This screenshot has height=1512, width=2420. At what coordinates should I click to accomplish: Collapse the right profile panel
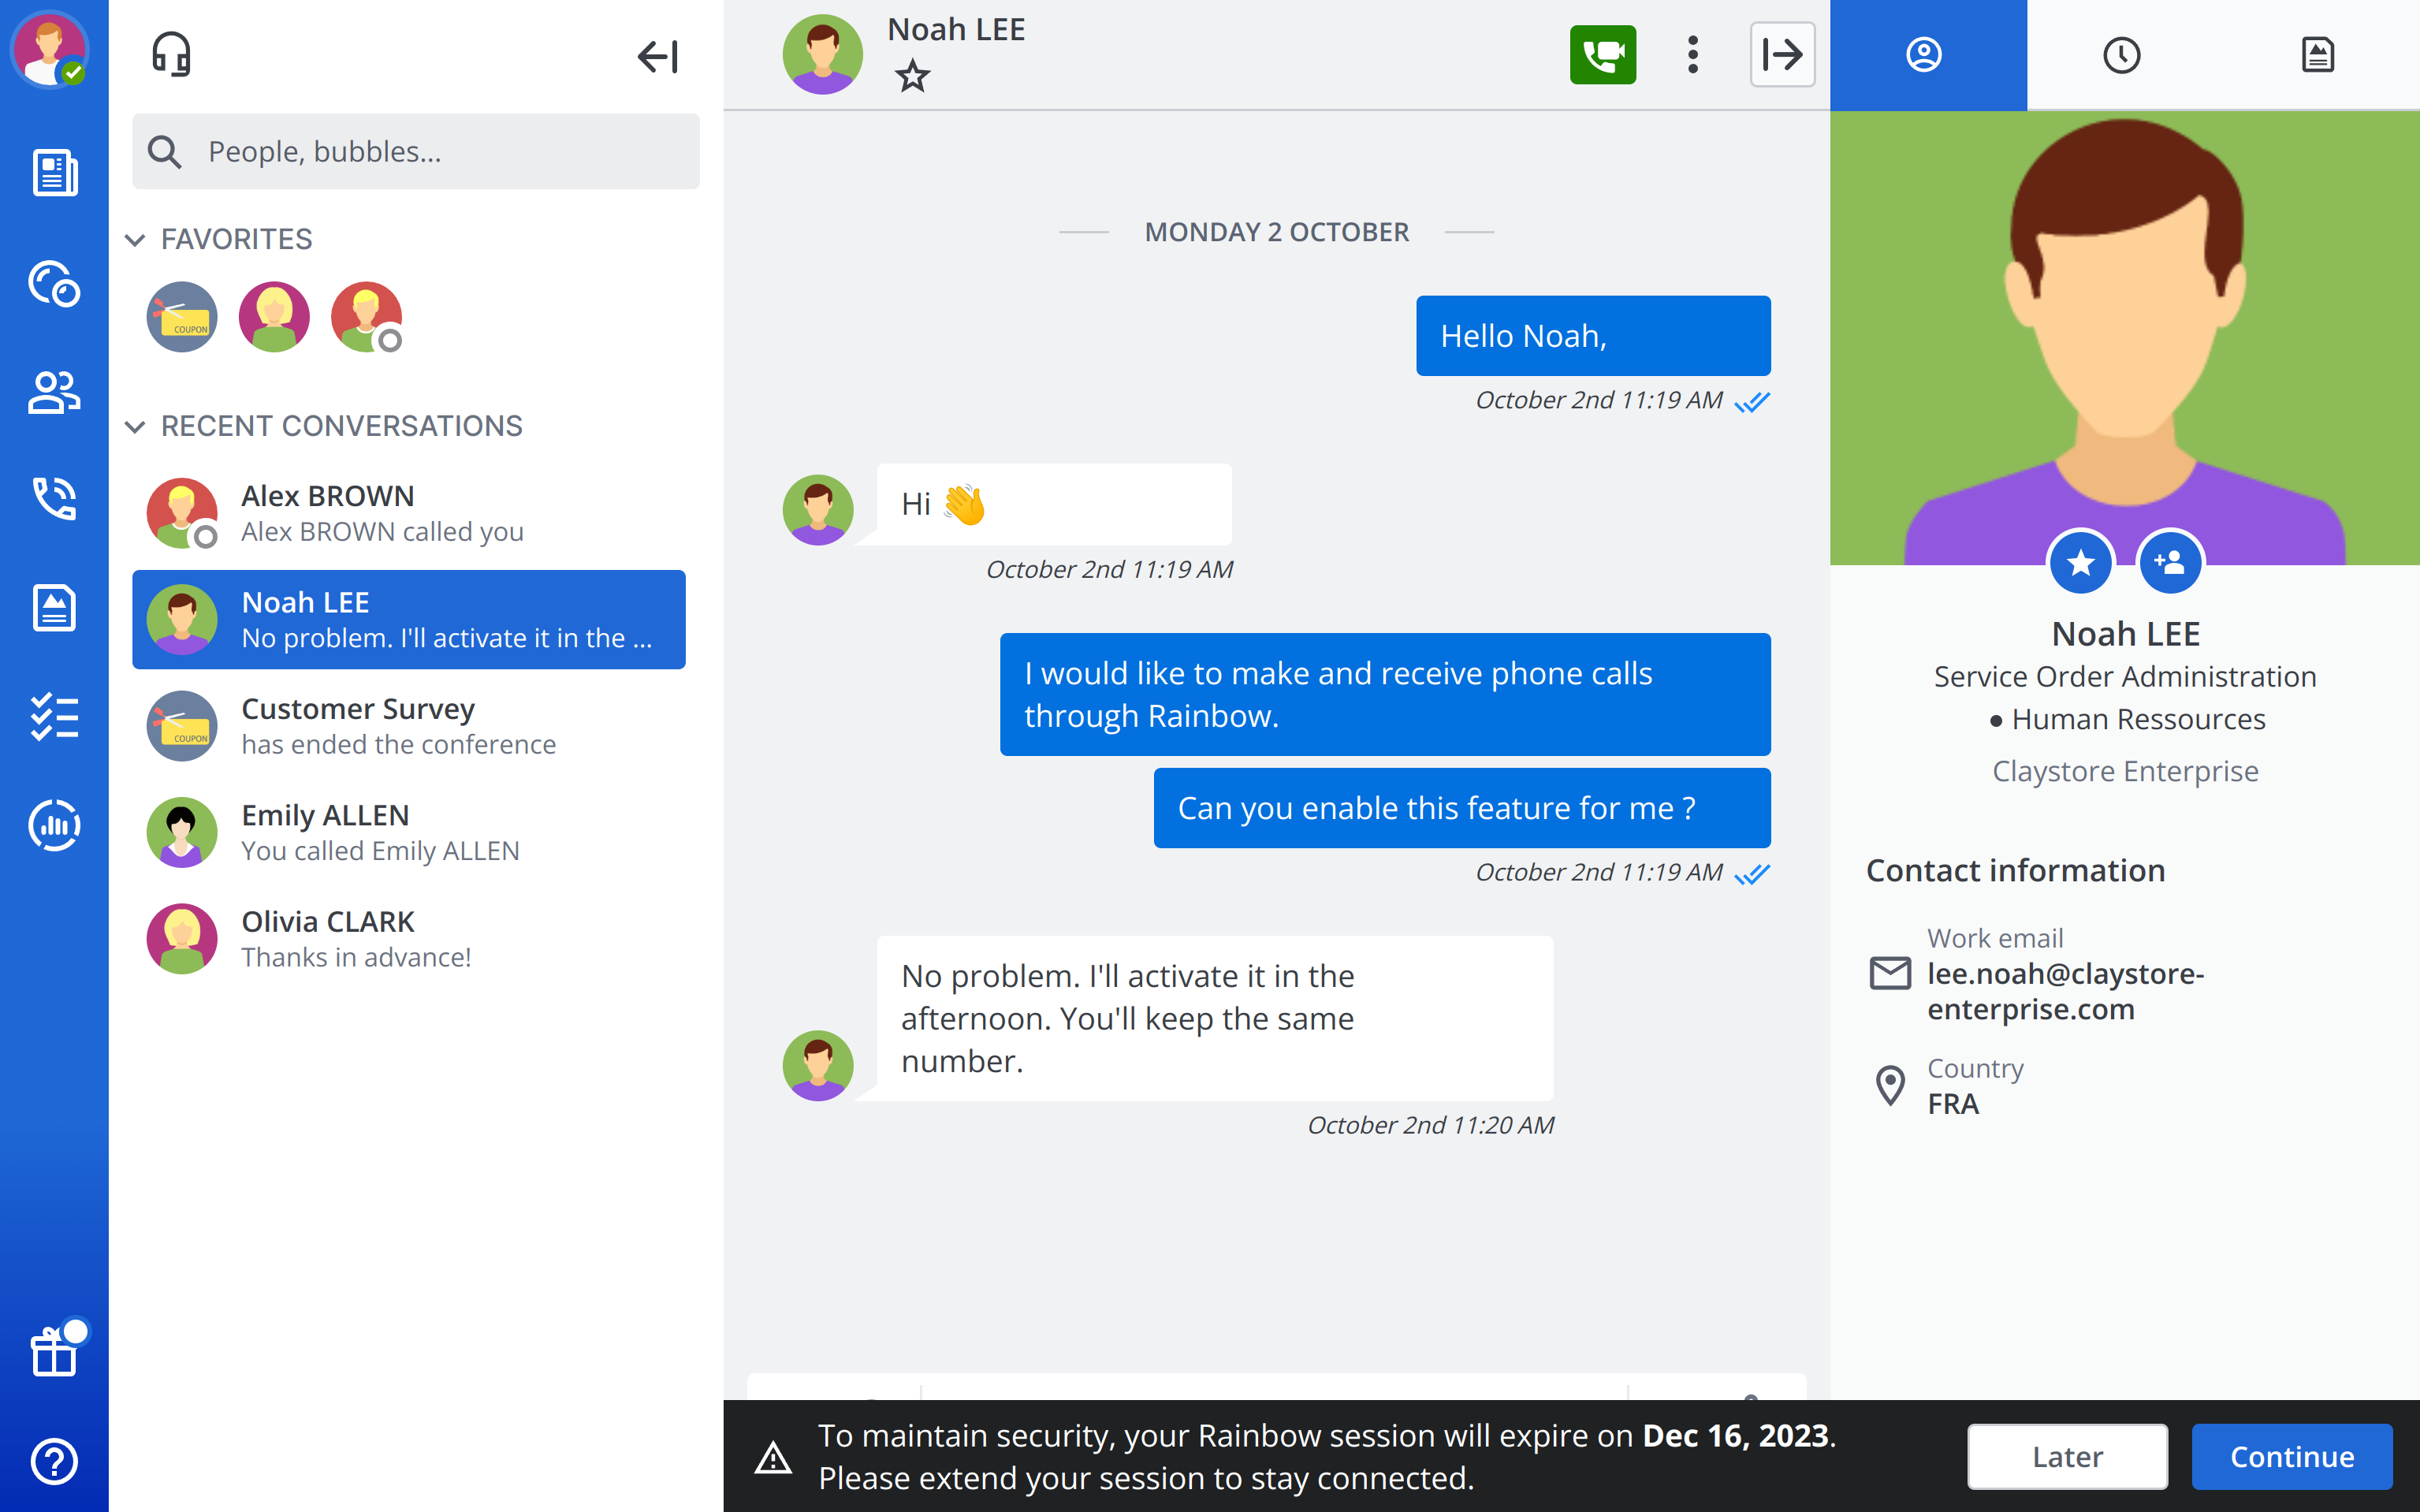point(1782,55)
